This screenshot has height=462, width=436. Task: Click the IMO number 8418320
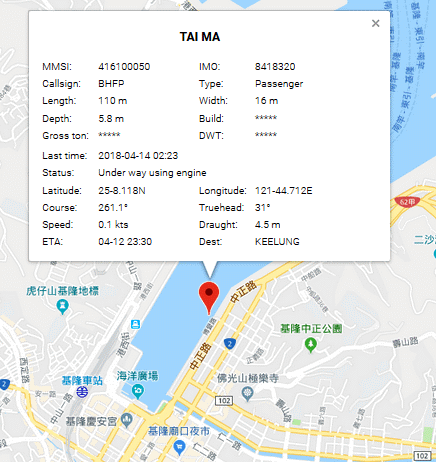[275, 66]
